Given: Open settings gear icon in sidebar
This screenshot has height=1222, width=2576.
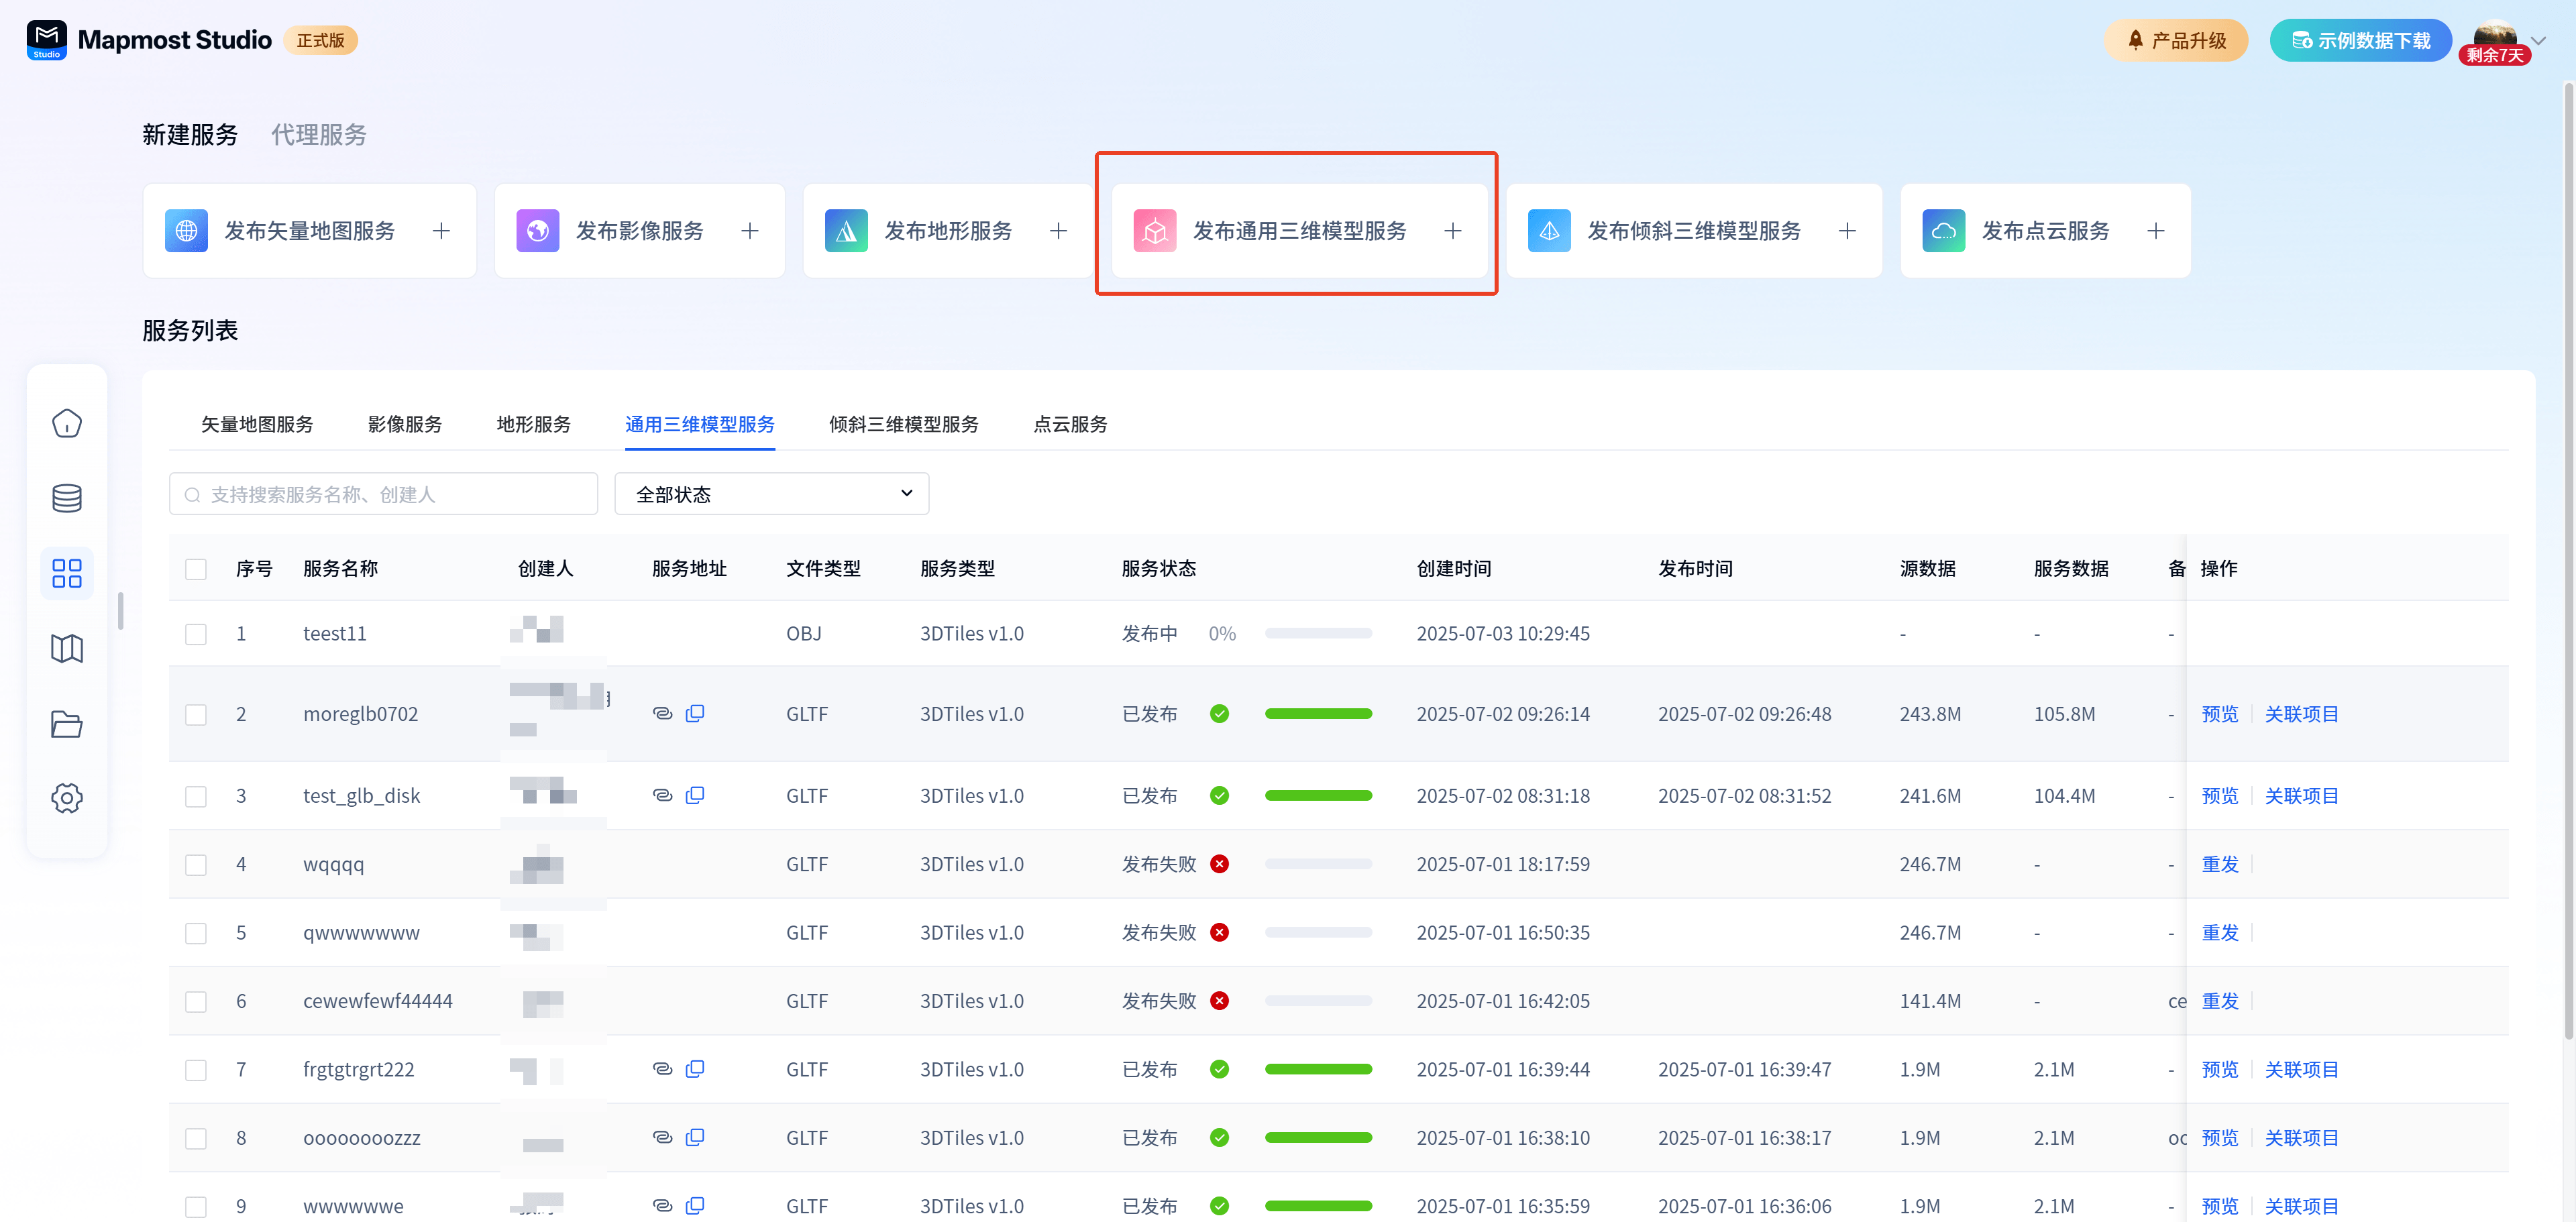Looking at the screenshot, I should pyautogui.click(x=67, y=798).
